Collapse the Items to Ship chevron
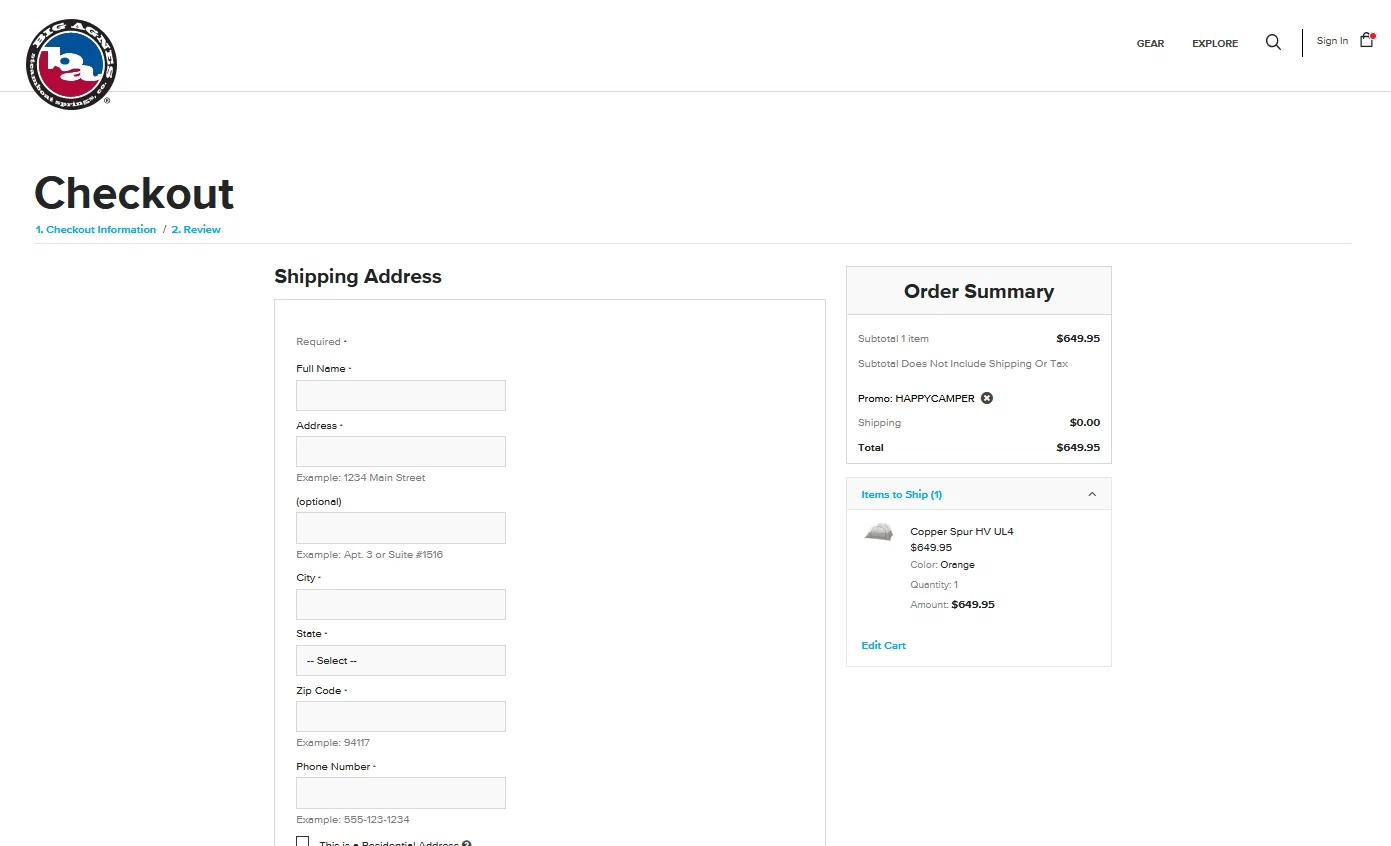This screenshot has width=1391, height=846. [1092, 494]
